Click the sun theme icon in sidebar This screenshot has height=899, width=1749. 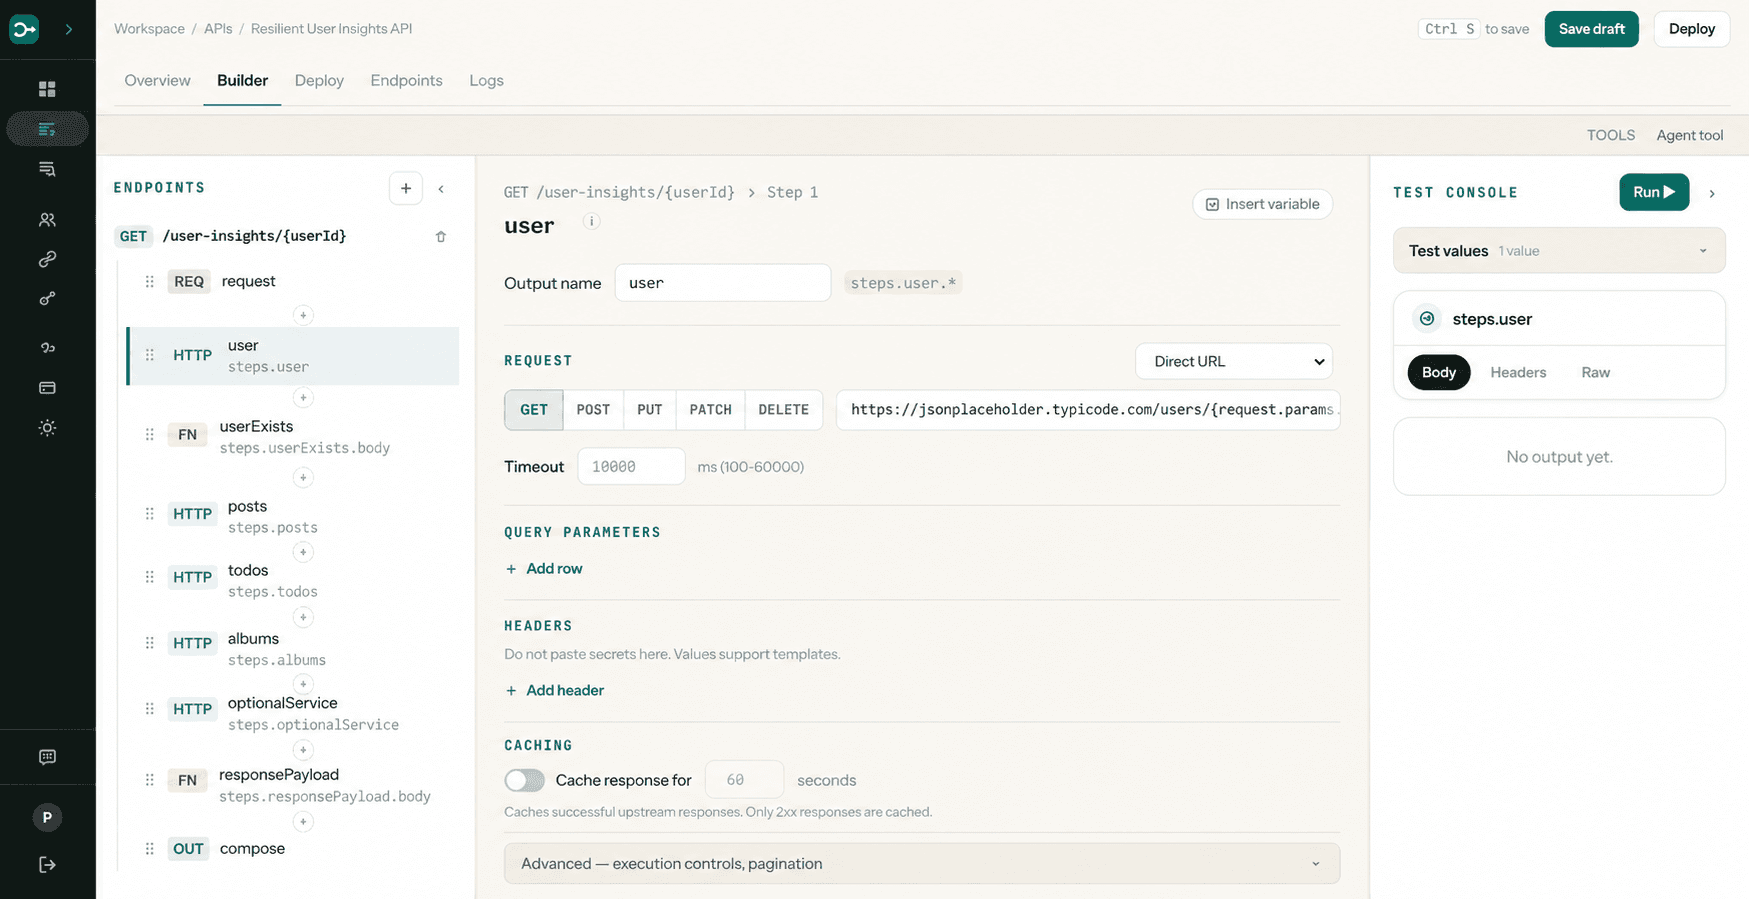point(47,428)
